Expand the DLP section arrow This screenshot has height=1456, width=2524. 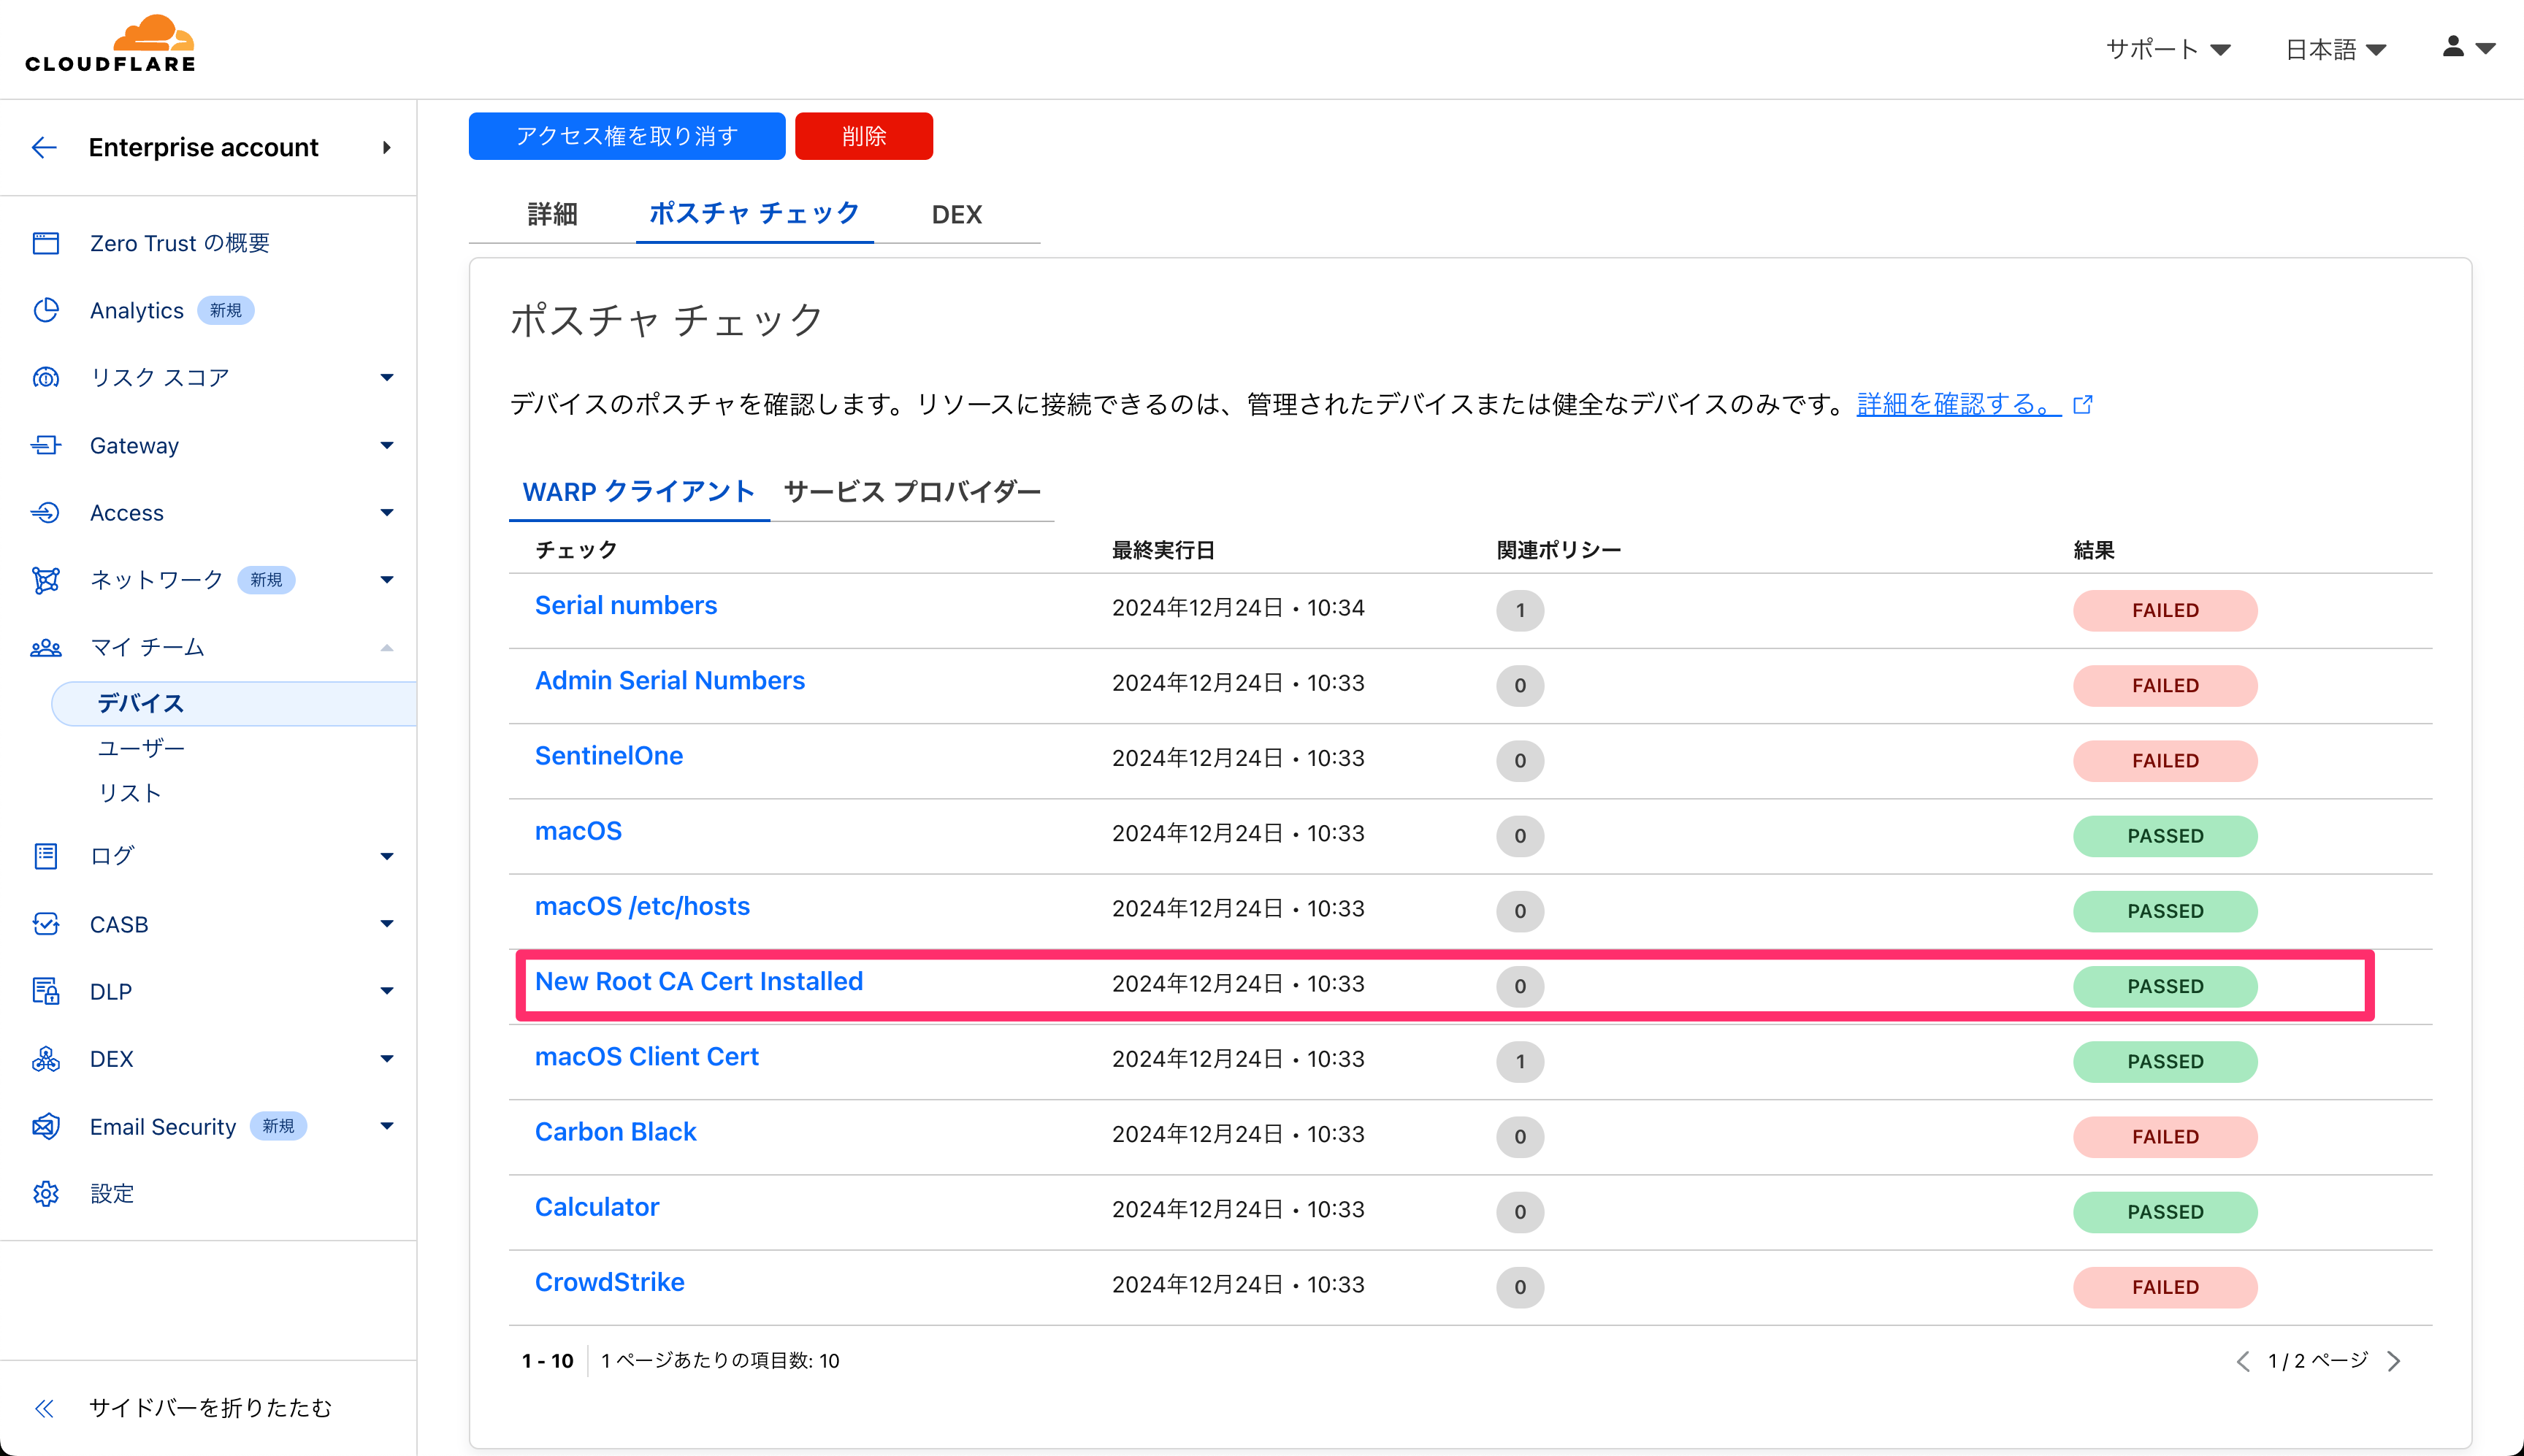point(387,991)
